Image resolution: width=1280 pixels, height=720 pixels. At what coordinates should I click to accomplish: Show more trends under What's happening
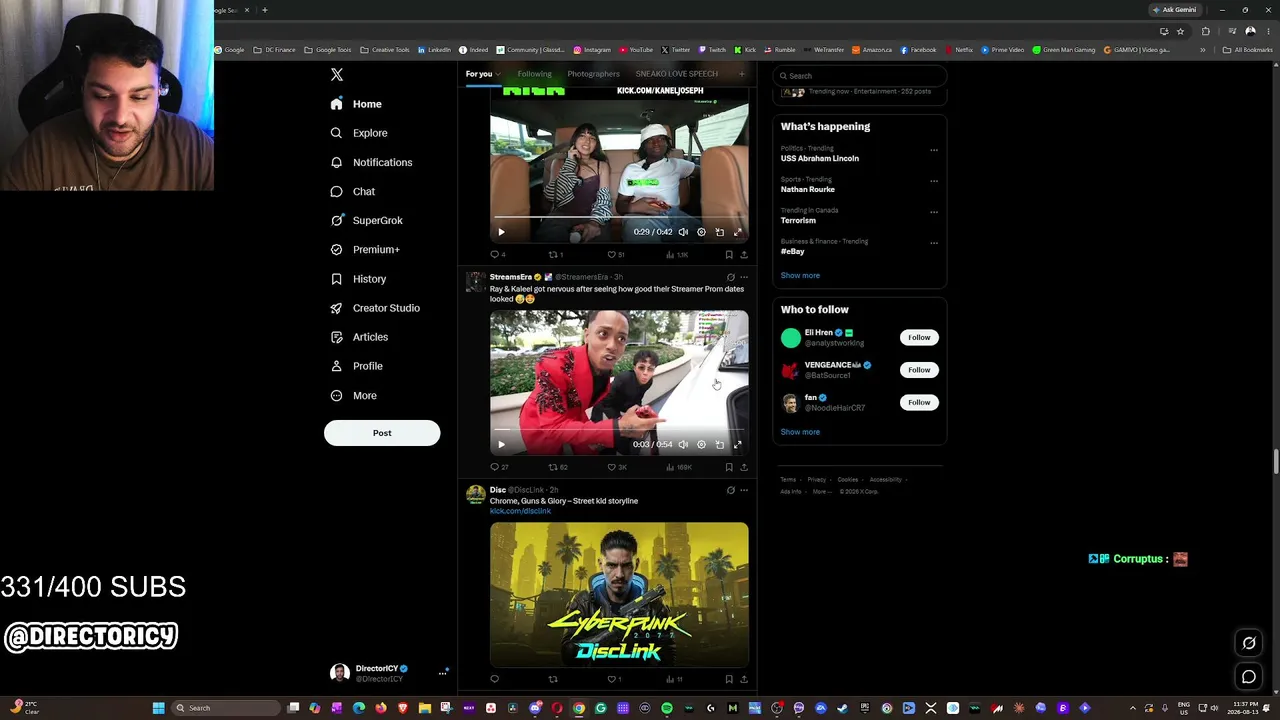click(x=800, y=275)
